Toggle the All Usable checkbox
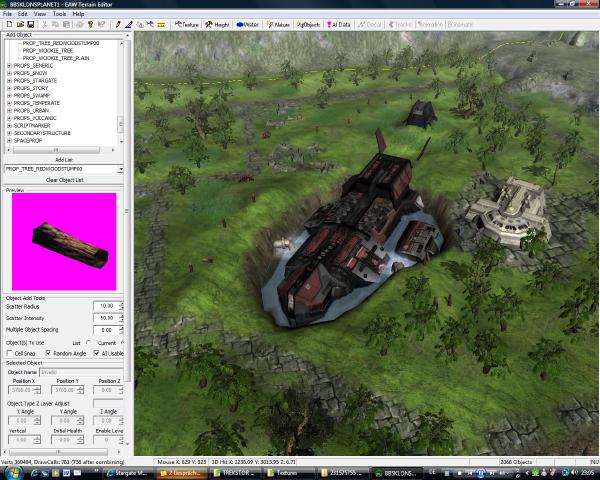 pos(96,353)
